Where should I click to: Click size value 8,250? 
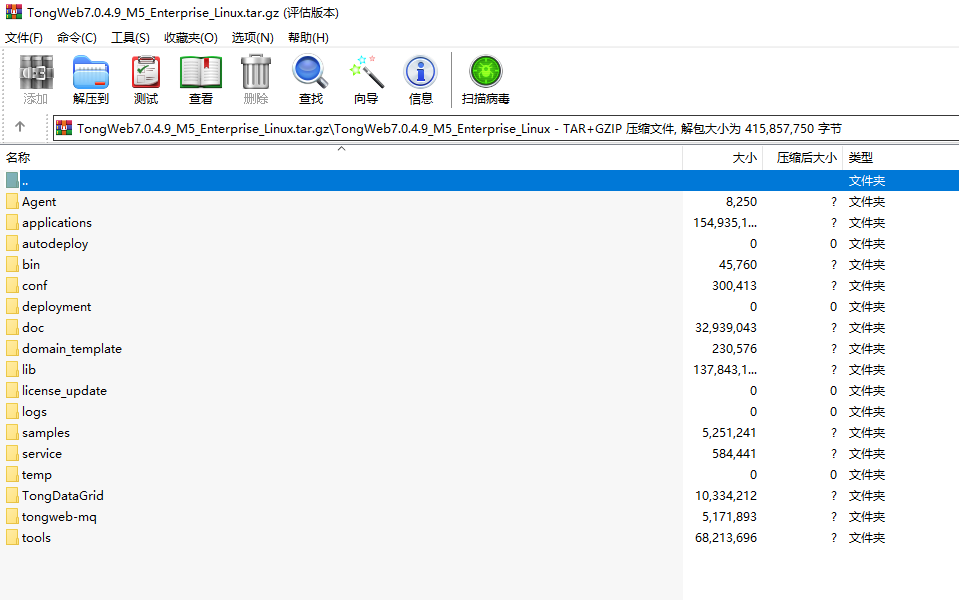pos(741,202)
